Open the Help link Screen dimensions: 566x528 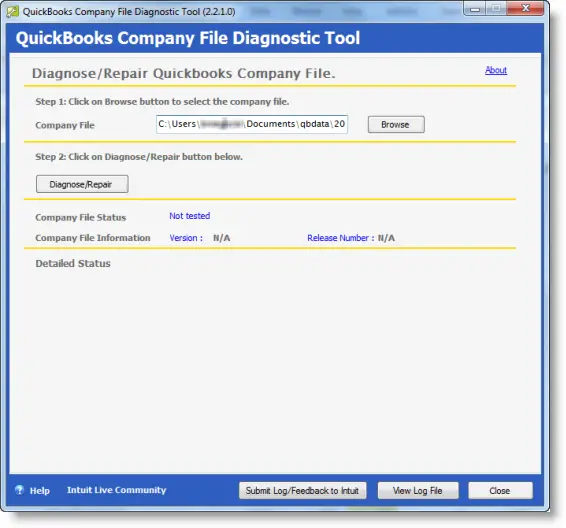coord(40,490)
